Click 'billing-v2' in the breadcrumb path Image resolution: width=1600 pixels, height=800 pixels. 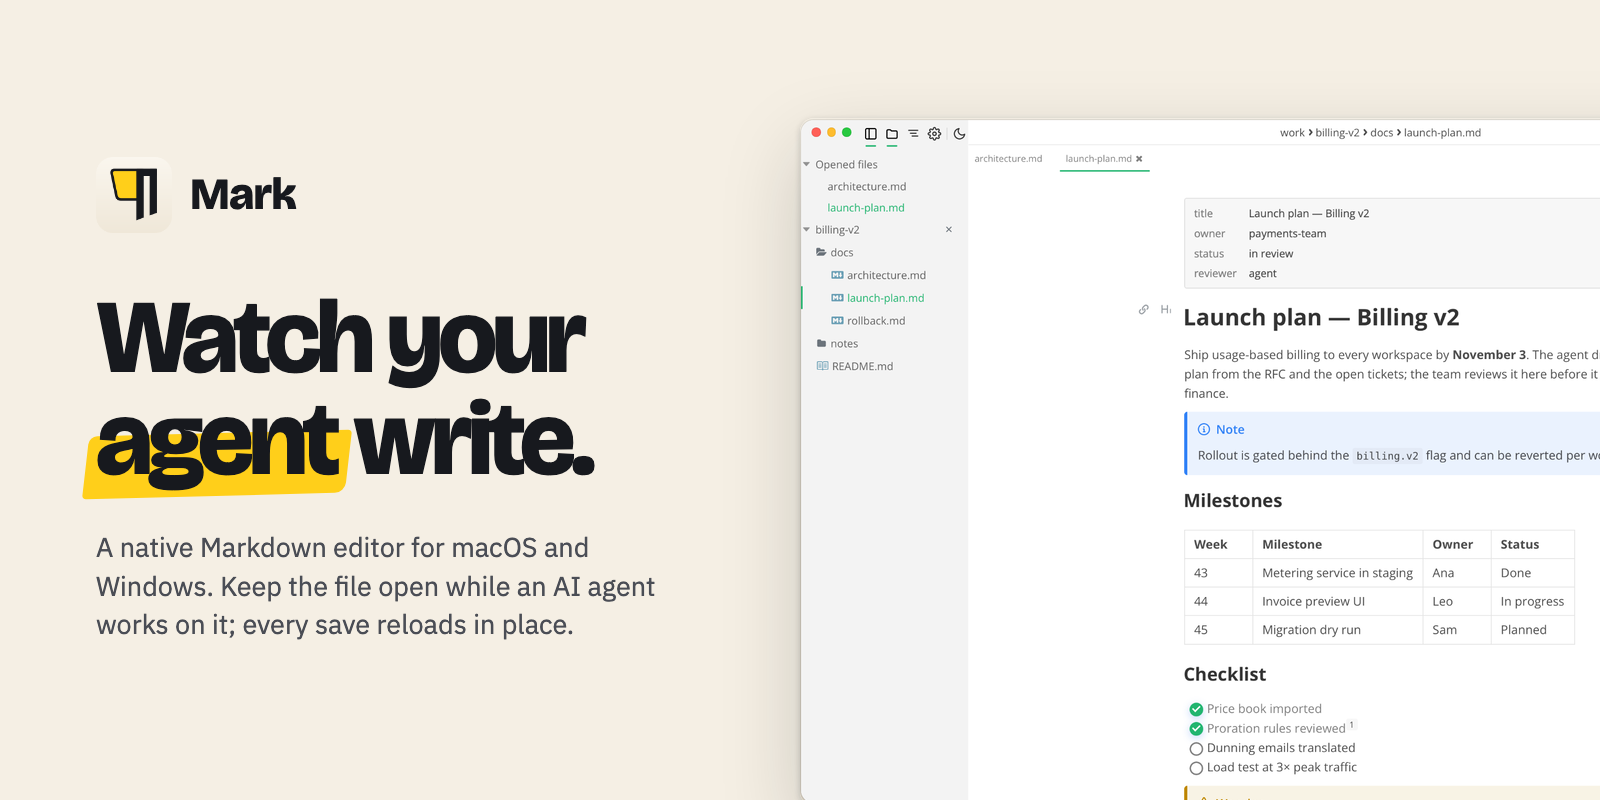click(1337, 133)
